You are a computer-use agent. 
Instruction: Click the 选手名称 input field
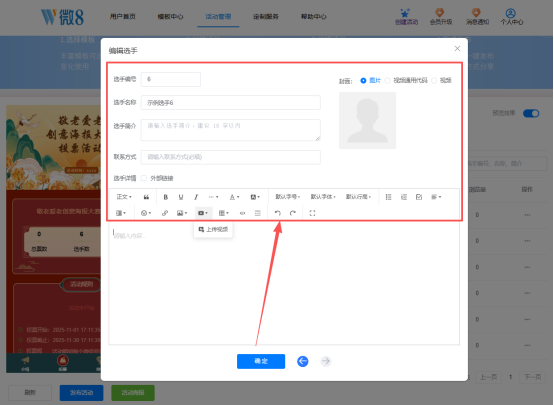[x=231, y=102]
